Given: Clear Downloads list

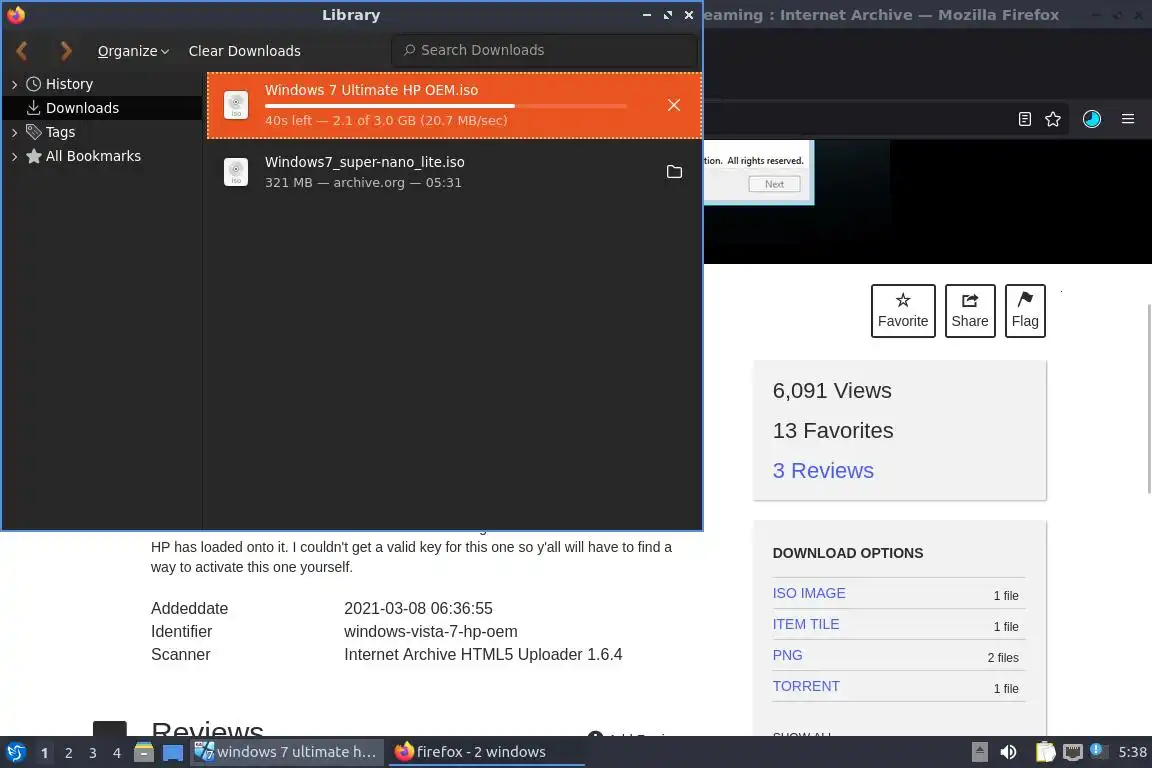Looking at the screenshot, I should click(245, 51).
